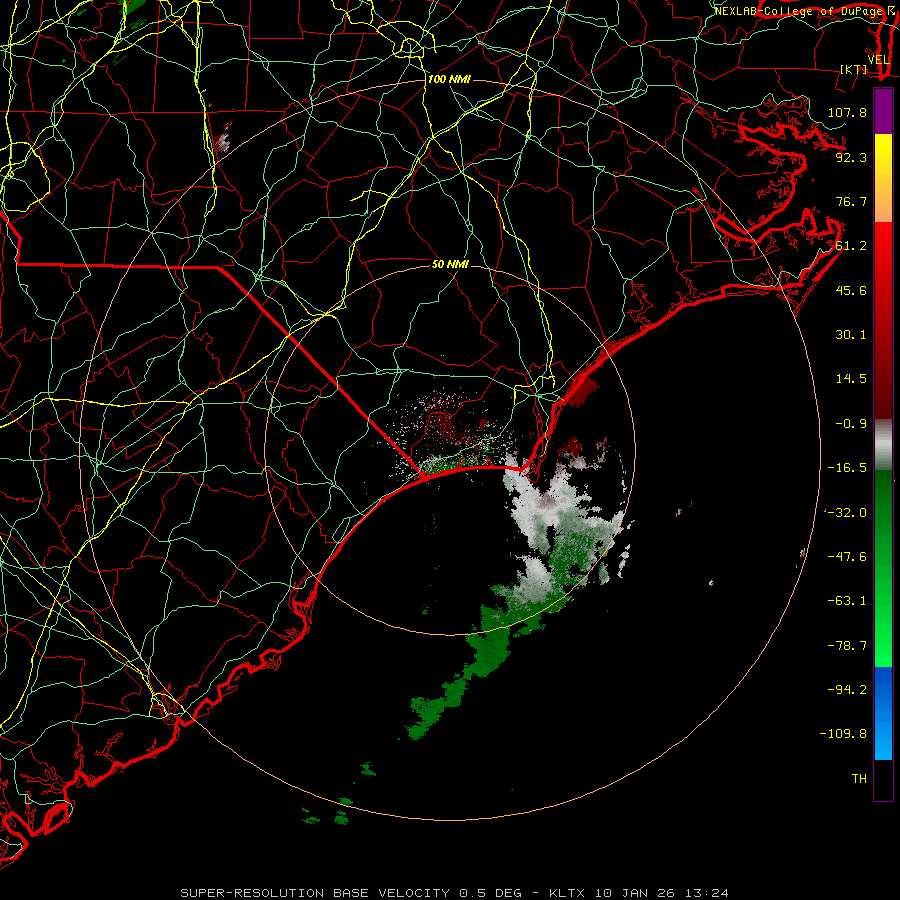Click the [KT] units label
Viewport: 900px width, 900px height.
854,69
